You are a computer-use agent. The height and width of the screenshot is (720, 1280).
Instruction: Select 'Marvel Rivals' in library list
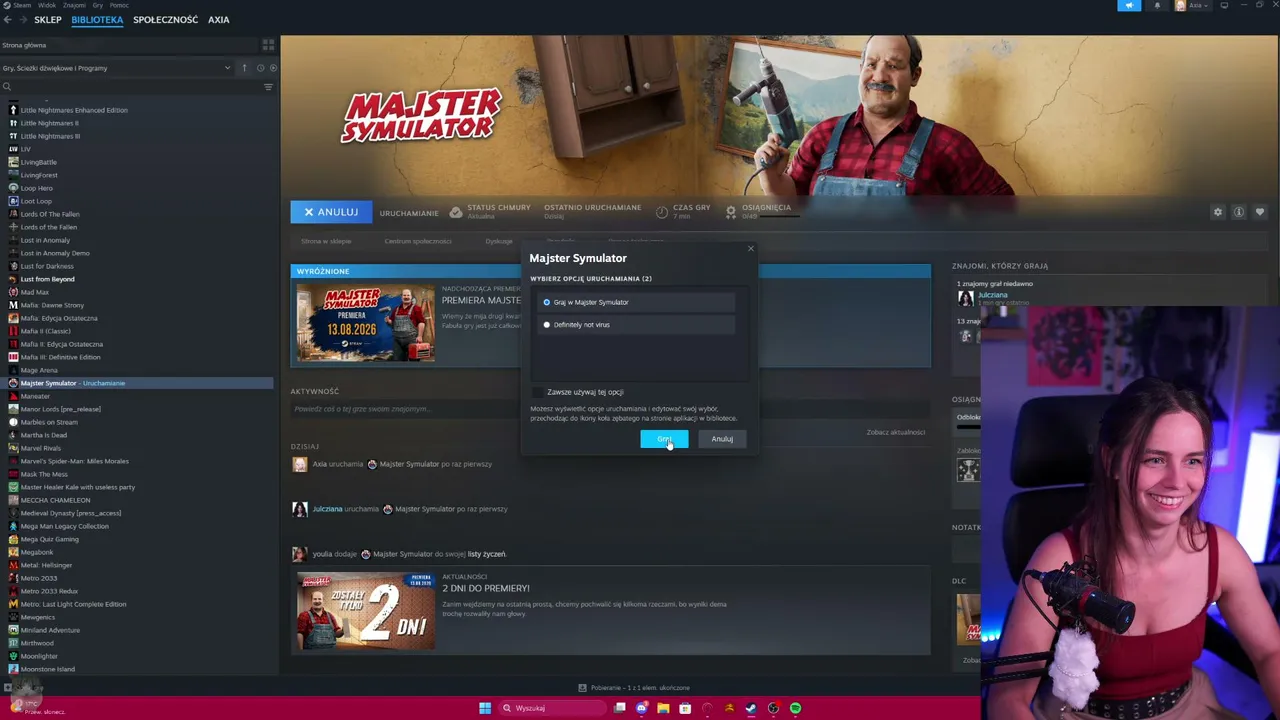(41, 448)
